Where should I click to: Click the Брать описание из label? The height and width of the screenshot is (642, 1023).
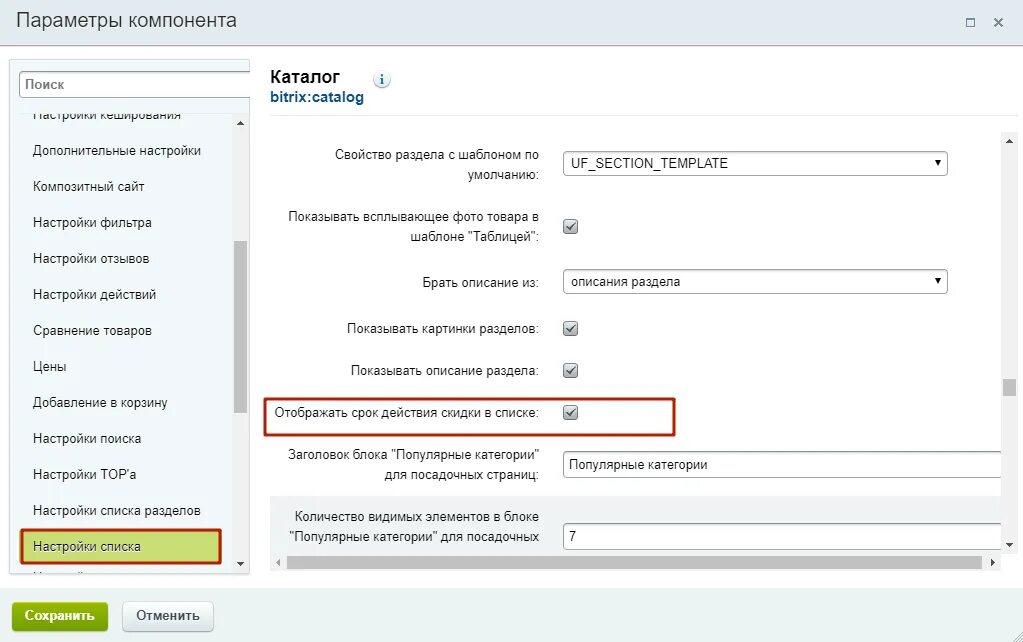click(480, 283)
